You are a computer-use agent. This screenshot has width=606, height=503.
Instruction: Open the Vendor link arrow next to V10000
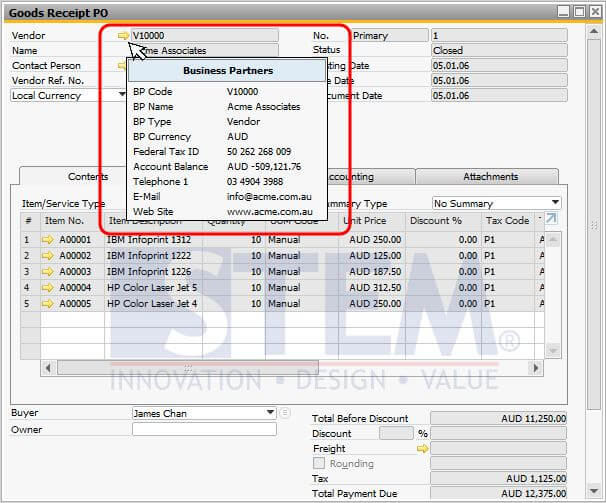pos(123,36)
